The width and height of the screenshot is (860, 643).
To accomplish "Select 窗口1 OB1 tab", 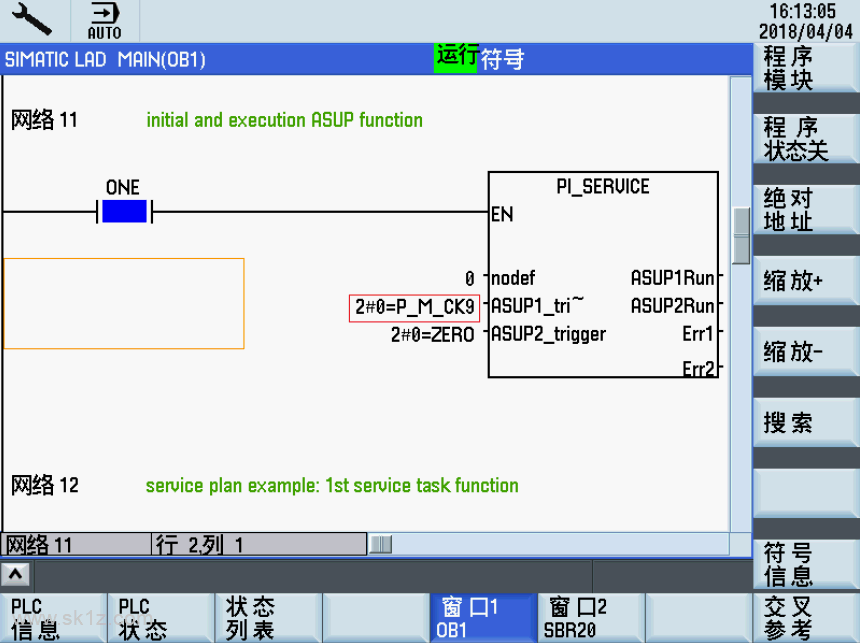I will click(x=483, y=618).
